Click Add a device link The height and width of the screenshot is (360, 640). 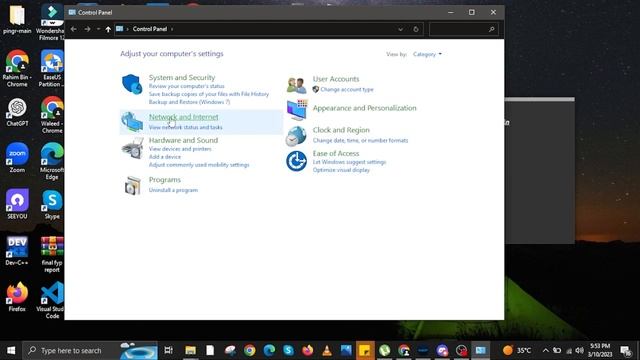(165, 157)
